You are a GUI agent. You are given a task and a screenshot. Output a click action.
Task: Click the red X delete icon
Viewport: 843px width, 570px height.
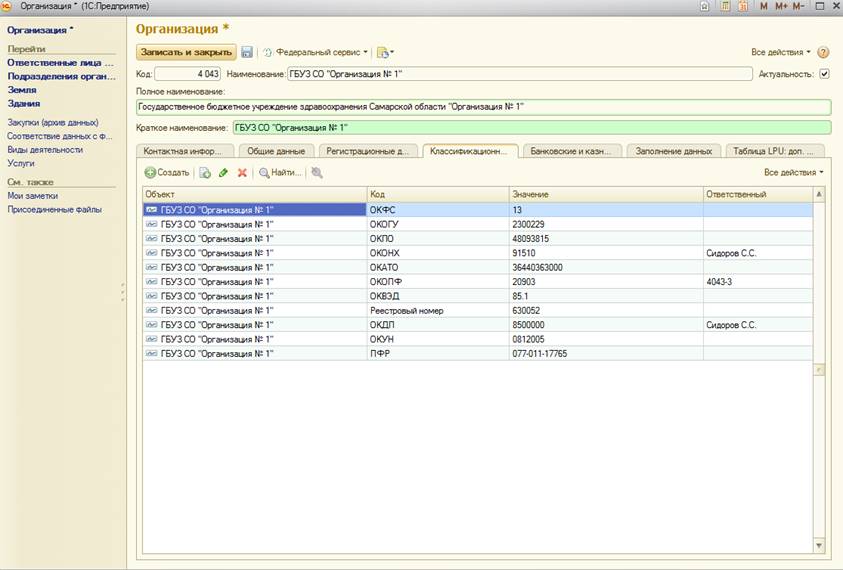[242, 173]
